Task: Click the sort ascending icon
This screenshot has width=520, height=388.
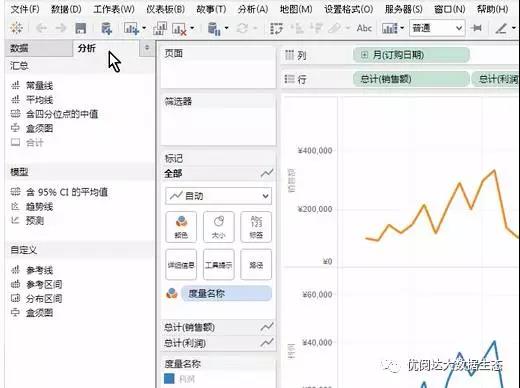Action: [x=297, y=28]
